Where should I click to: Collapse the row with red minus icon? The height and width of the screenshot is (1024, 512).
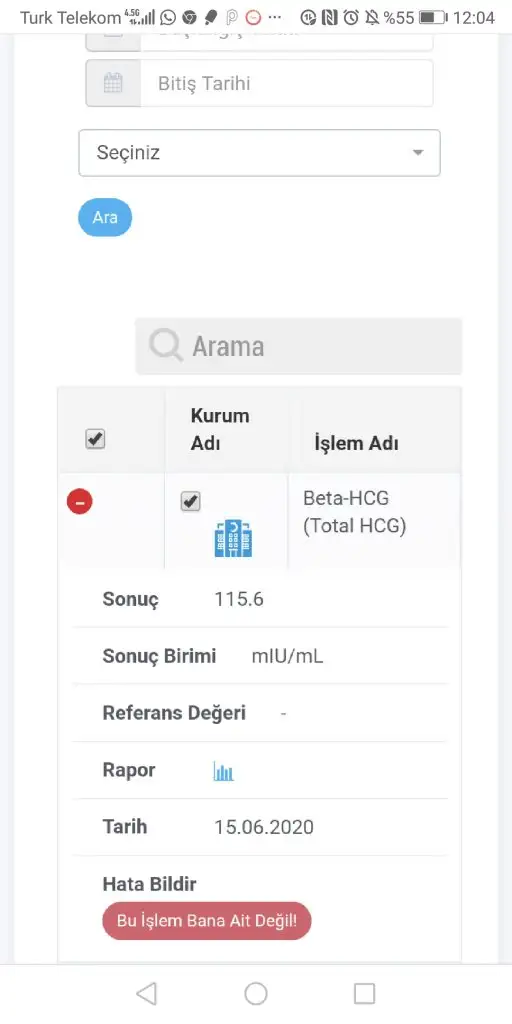80,502
